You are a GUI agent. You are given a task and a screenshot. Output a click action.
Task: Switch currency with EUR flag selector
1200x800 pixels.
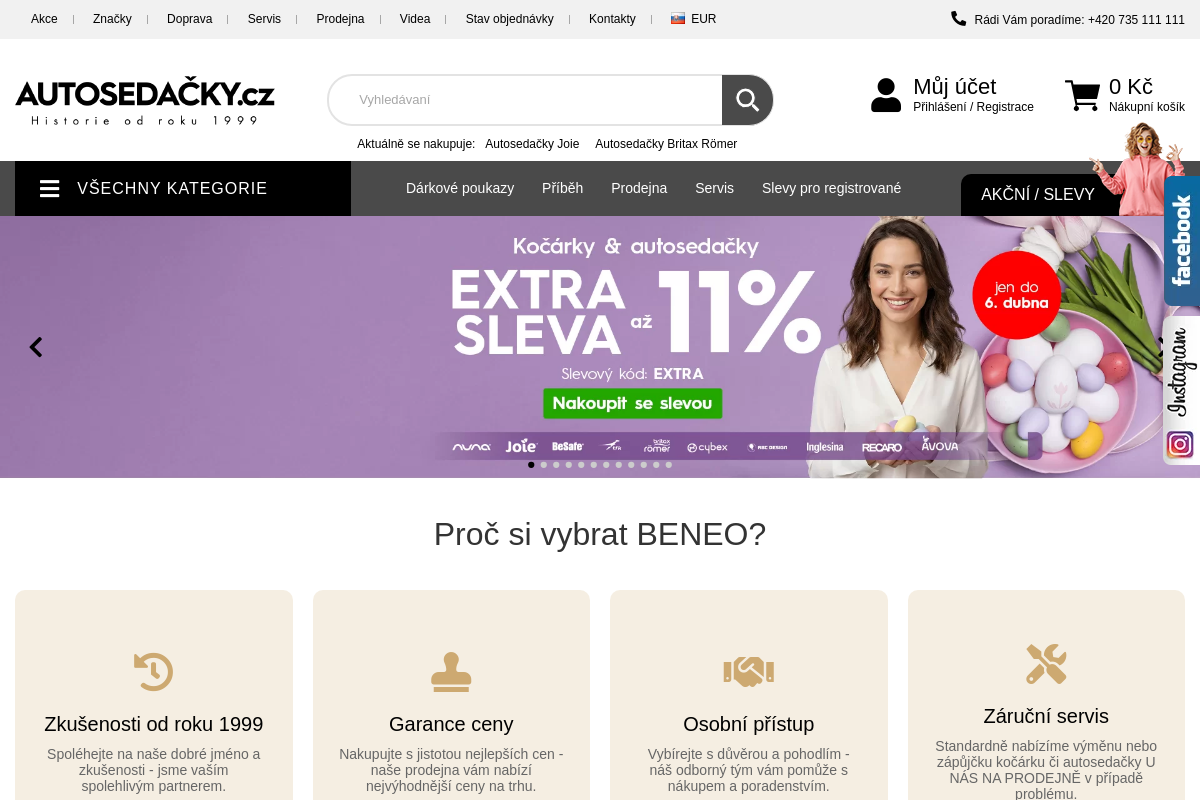(694, 18)
